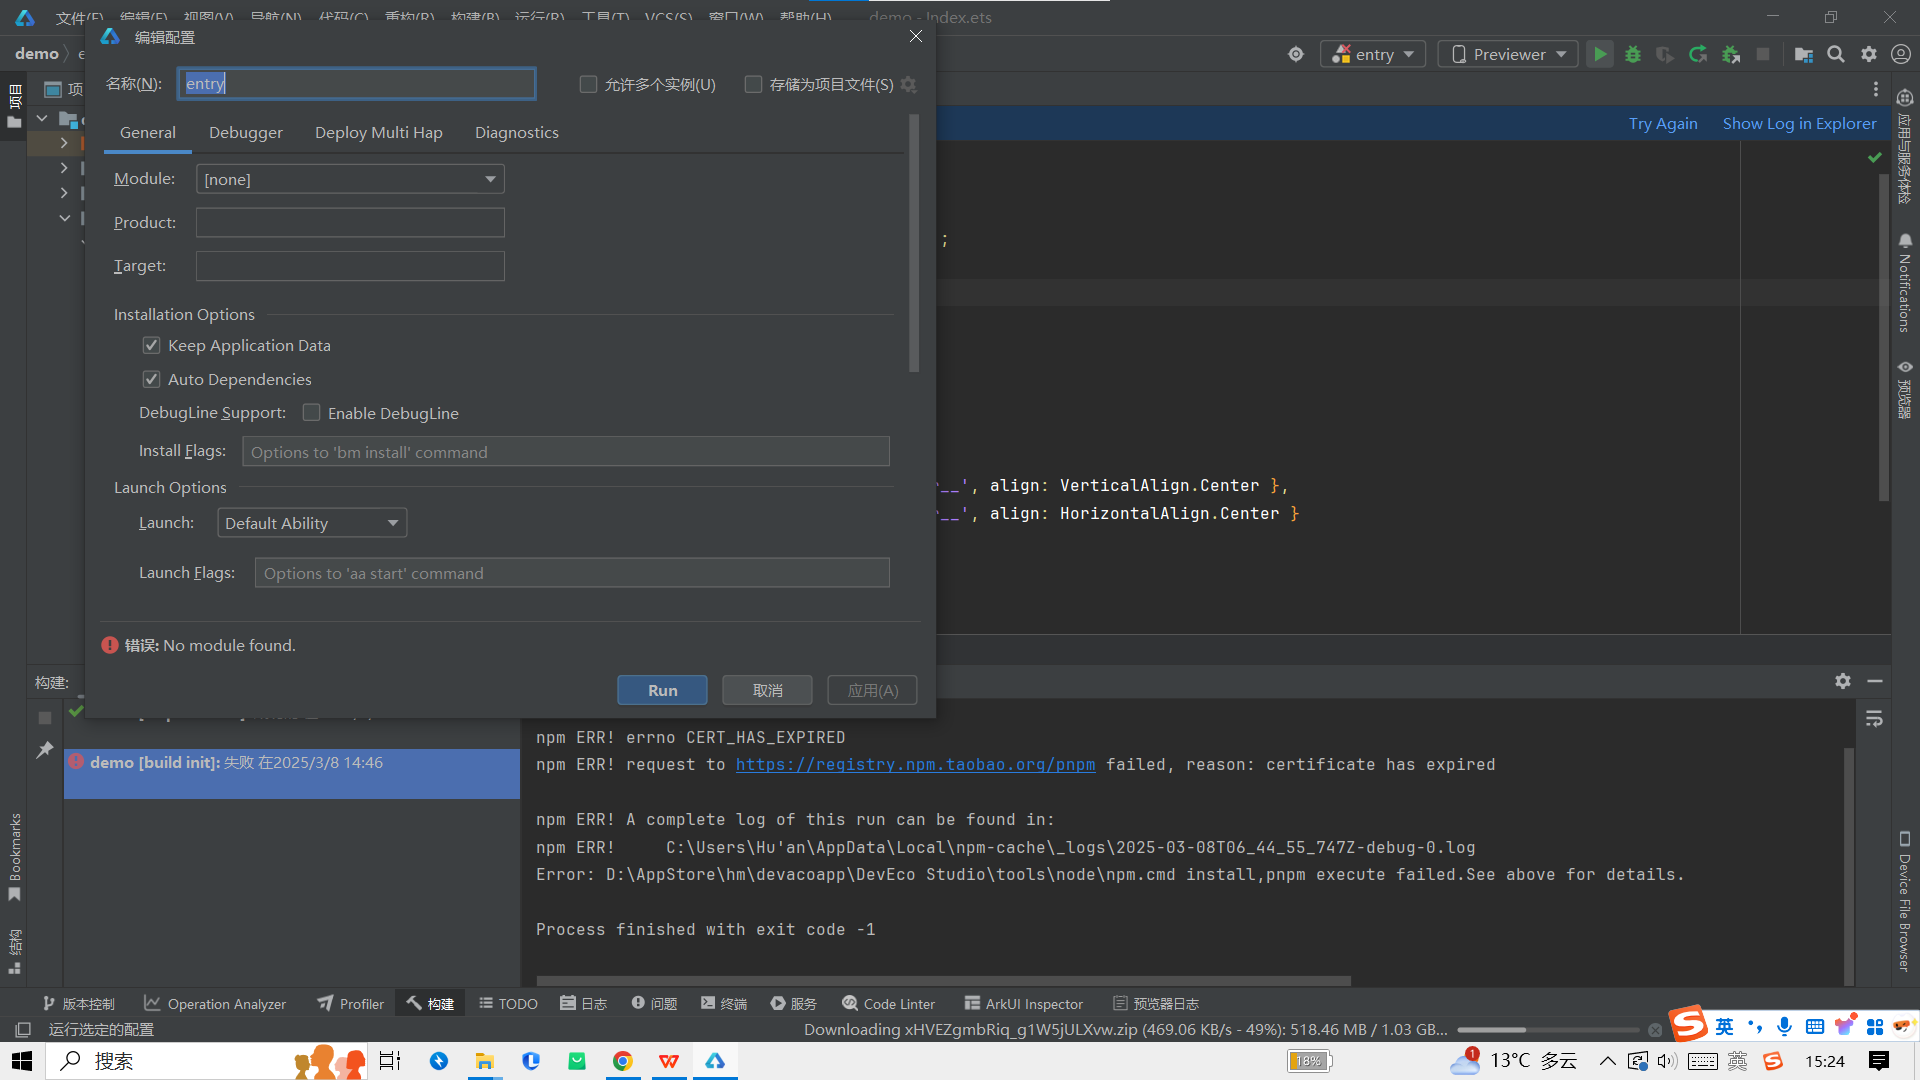This screenshot has width=1920, height=1080.
Task: Open the IDE Settings gear in toolbar
Action: coord(1869,54)
